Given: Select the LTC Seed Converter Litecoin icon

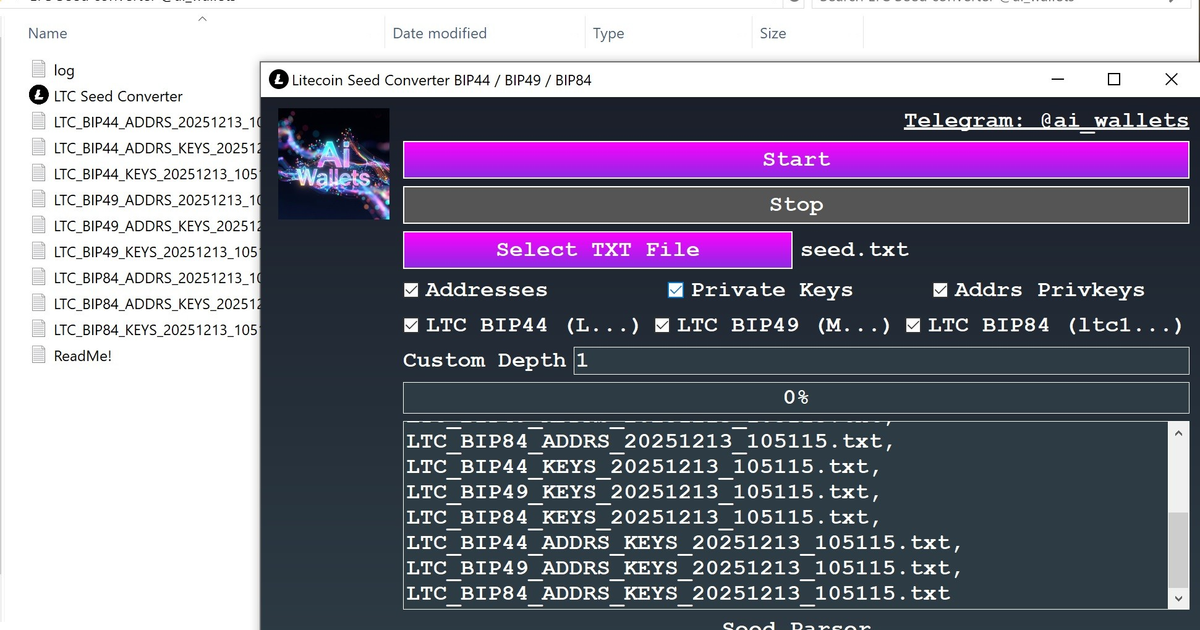Looking at the screenshot, I should pos(39,96).
